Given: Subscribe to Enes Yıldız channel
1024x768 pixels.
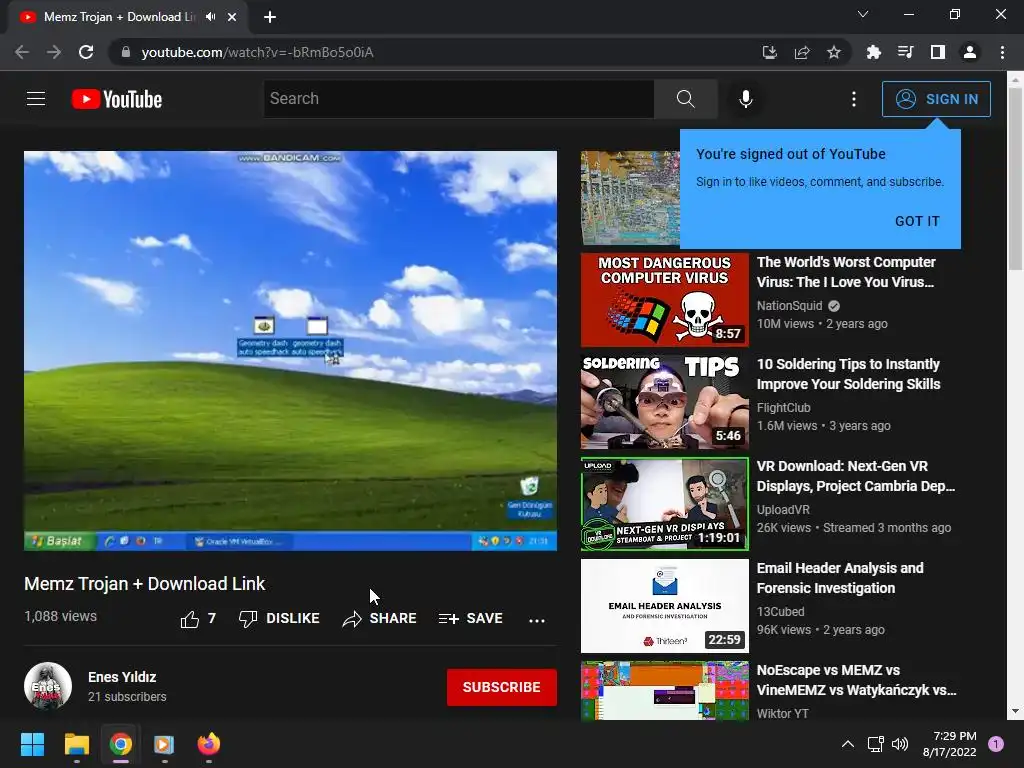Looking at the screenshot, I should pyautogui.click(x=502, y=687).
